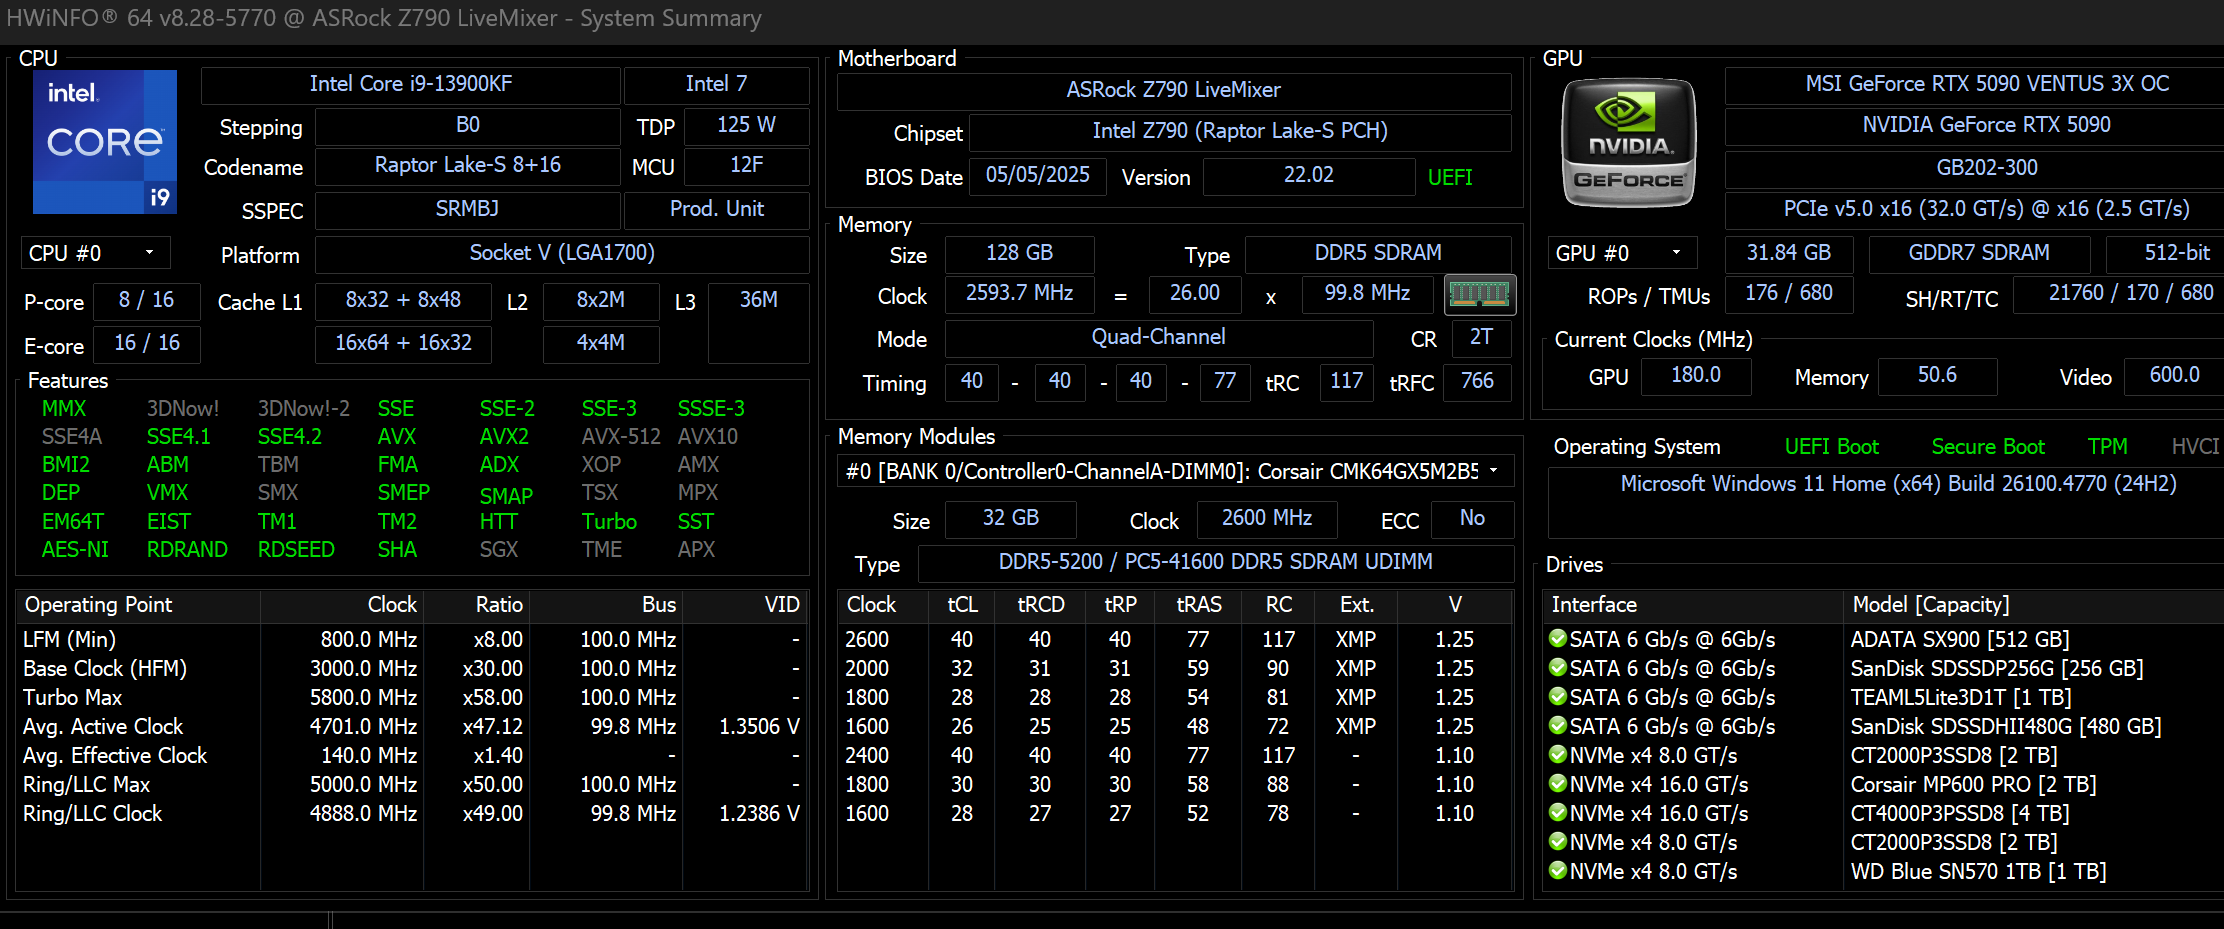Click the Secure Boot indicator
Image resolution: width=2224 pixels, height=929 pixels.
(x=1988, y=447)
